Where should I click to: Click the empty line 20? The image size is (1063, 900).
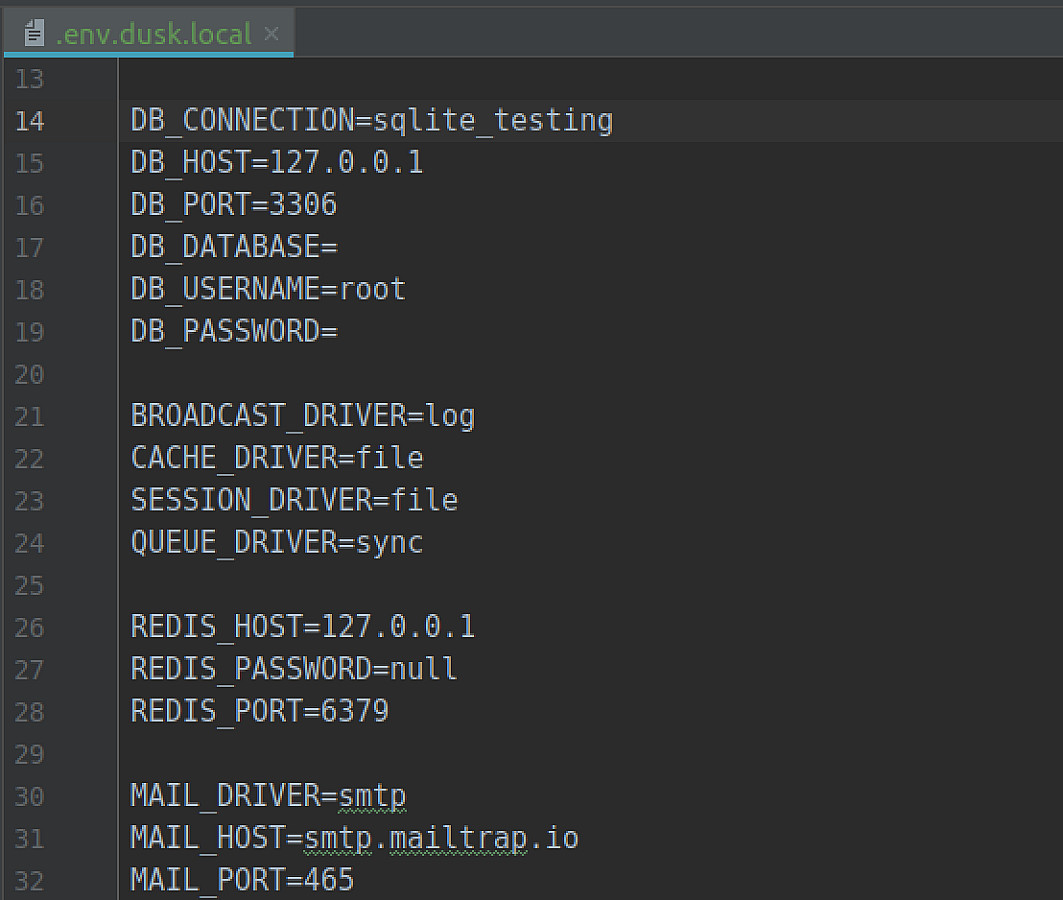(200, 373)
